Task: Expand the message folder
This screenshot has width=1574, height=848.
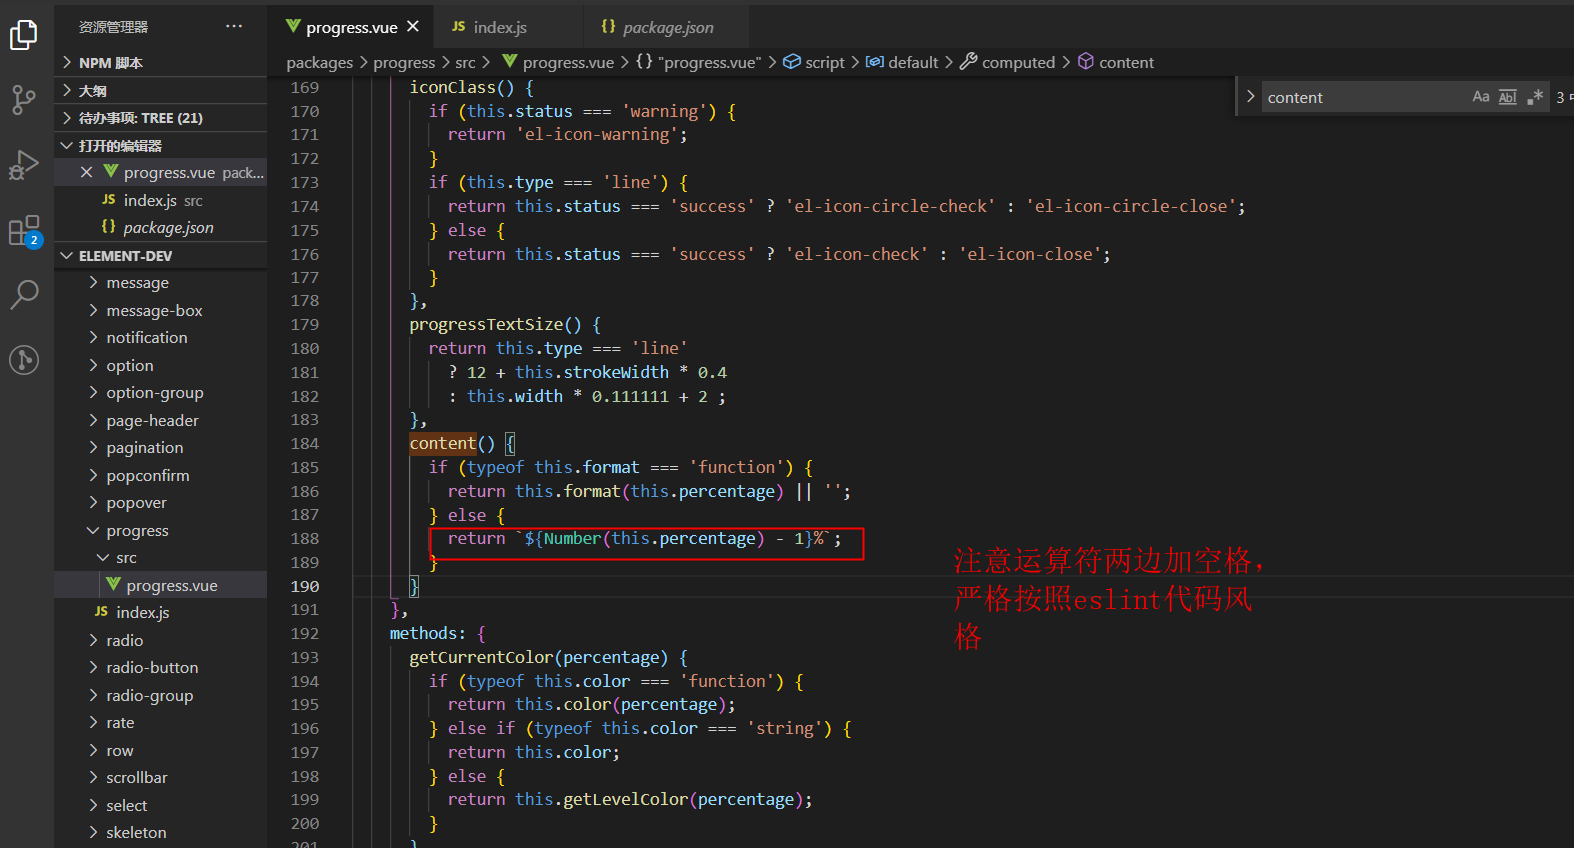Action: pyautogui.click(x=160, y=283)
